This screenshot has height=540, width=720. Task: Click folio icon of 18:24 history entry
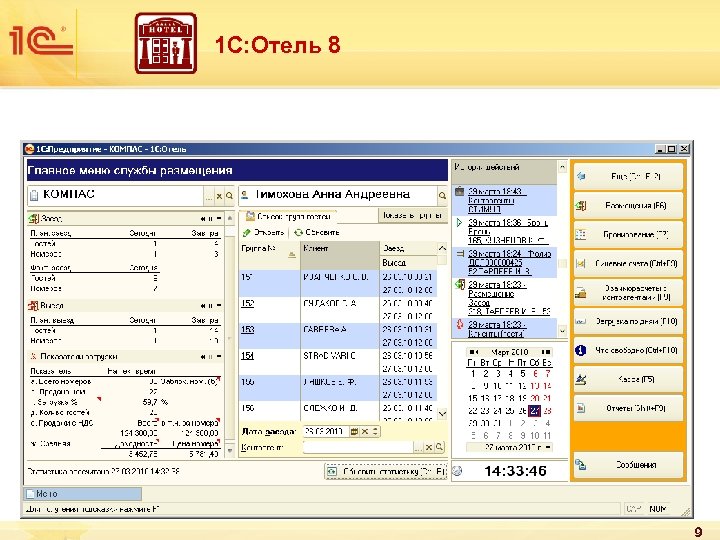click(x=459, y=253)
